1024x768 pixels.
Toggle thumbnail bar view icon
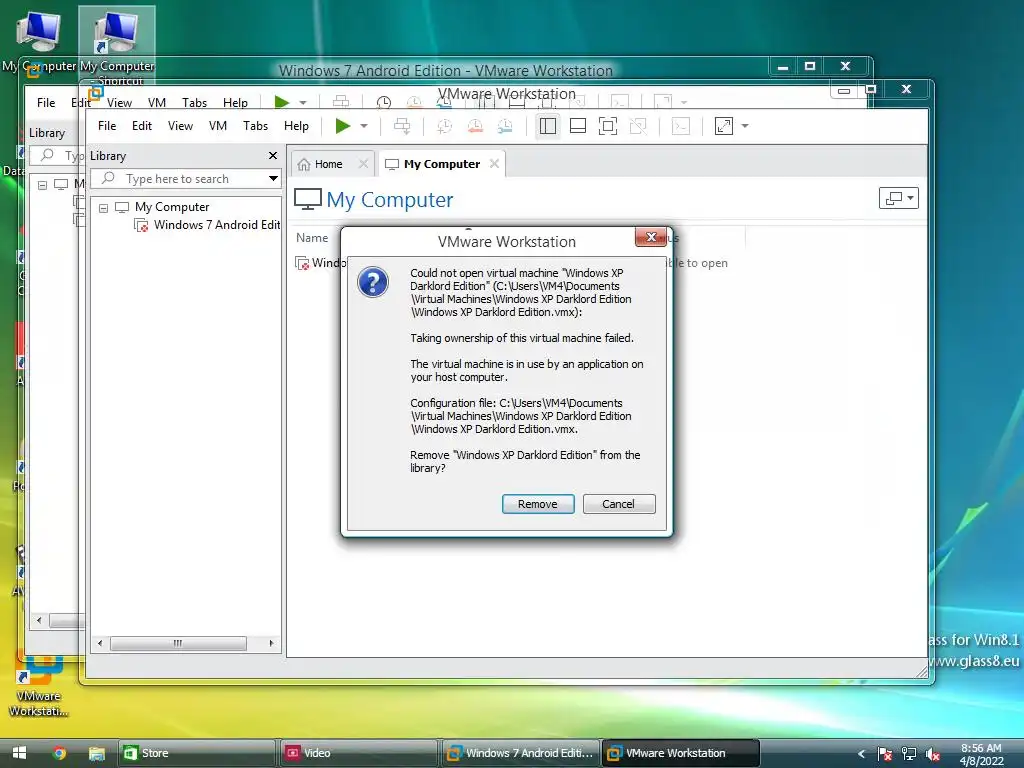pos(578,126)
